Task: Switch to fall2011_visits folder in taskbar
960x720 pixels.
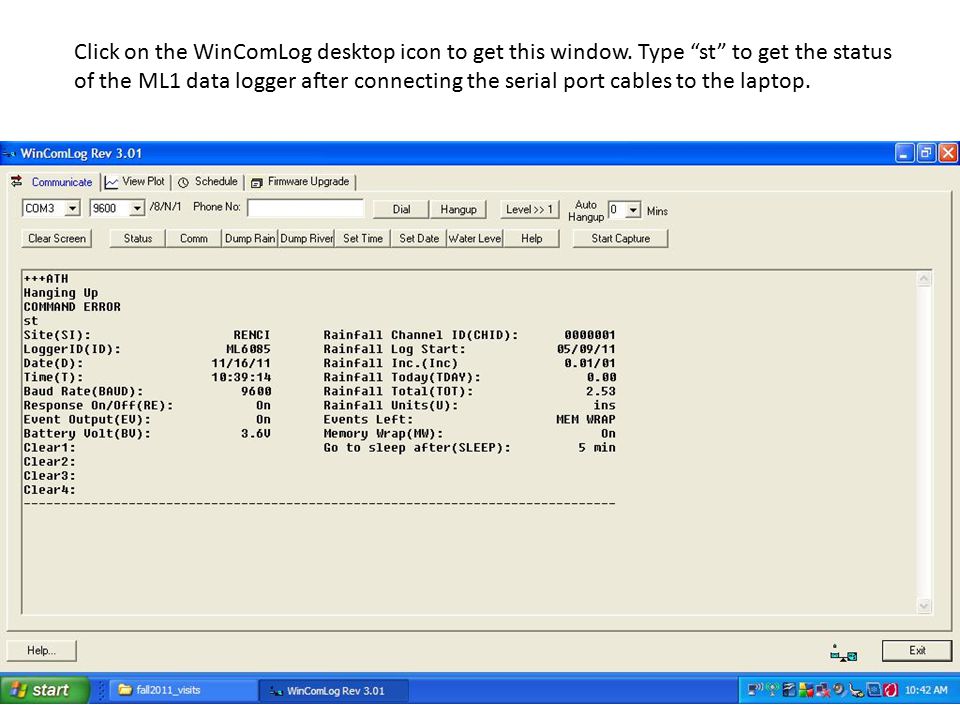Action: [184, 690]
